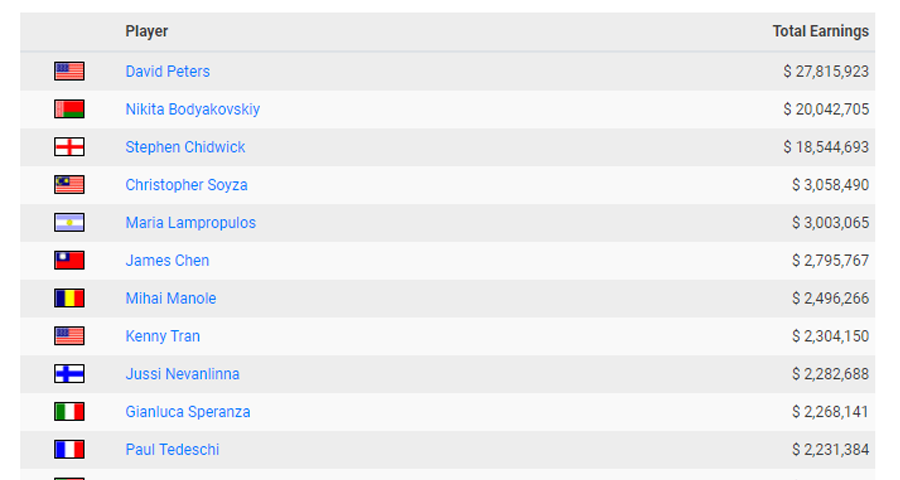Open Nikita Bodyakovskiy player link
Viewport: 900px width, 480px height.
tap(193, 109)
